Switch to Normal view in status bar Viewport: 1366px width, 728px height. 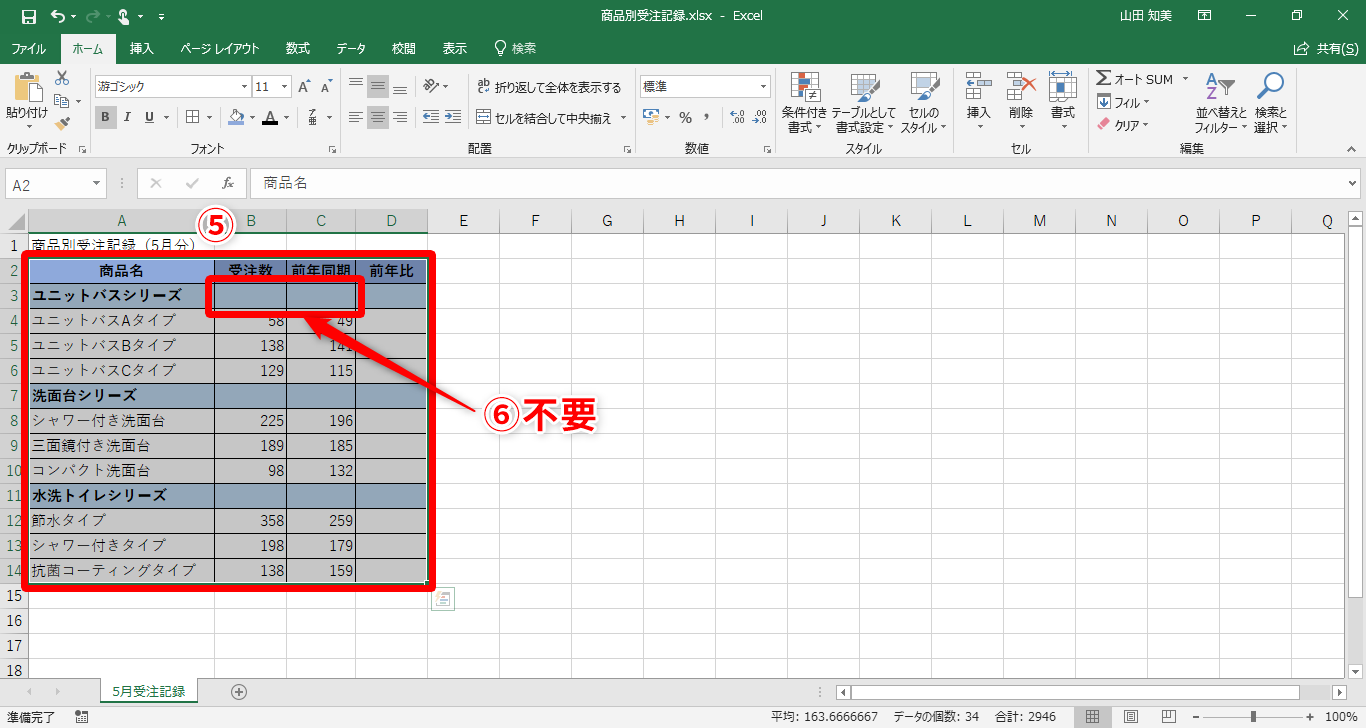[x=1093, y=716]
